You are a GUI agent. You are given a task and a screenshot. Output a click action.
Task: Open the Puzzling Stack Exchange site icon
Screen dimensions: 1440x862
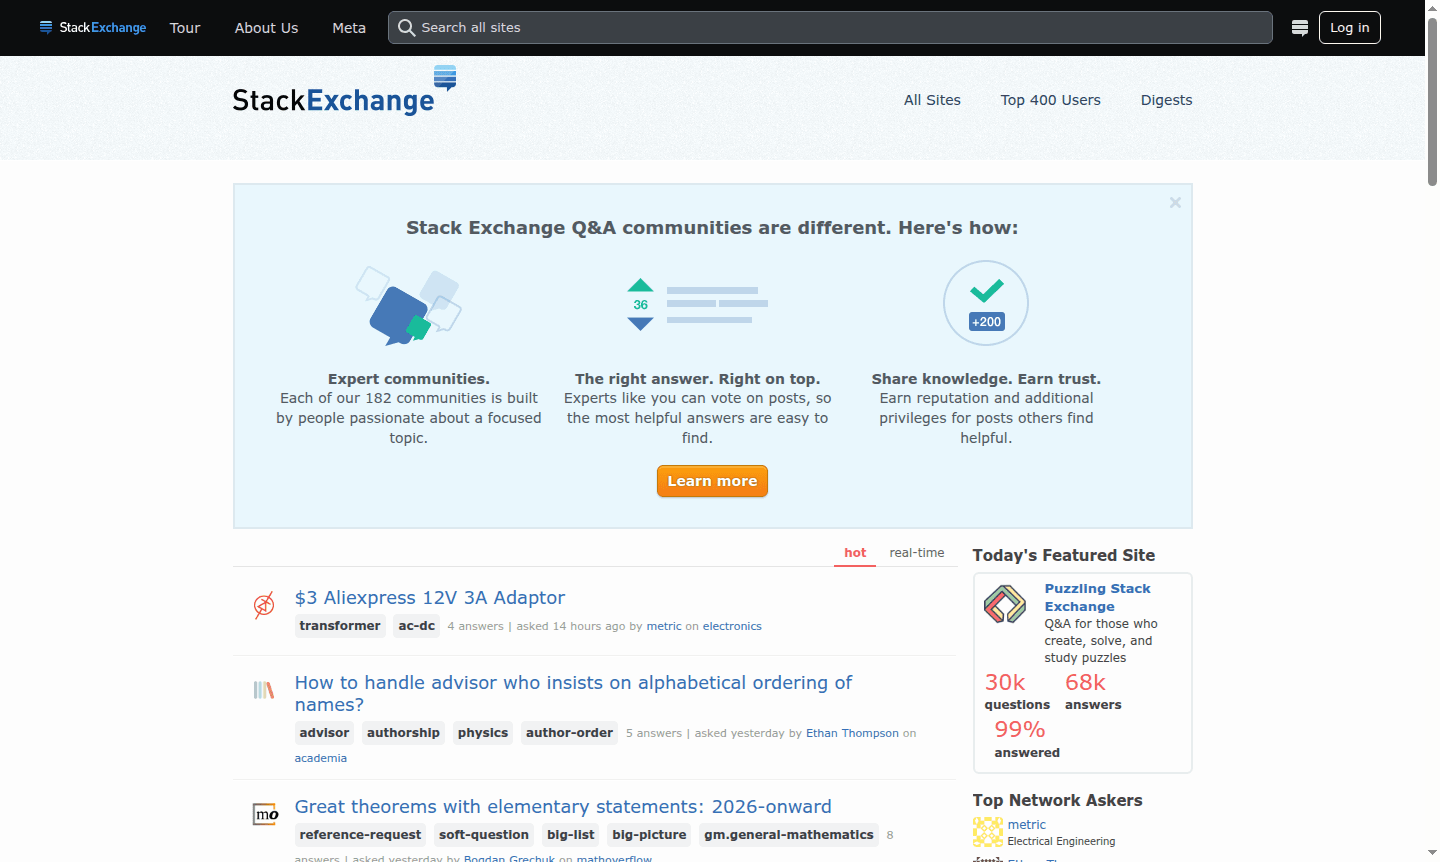tap(1004, 604)
